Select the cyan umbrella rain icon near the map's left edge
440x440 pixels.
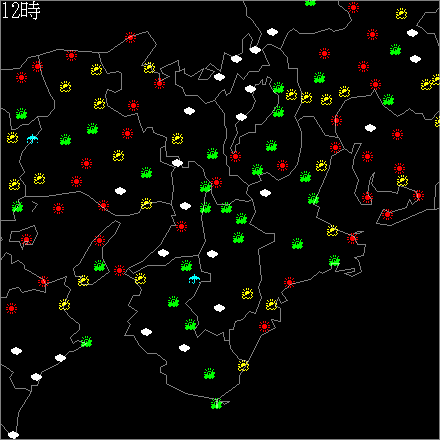tap(32, 139)
